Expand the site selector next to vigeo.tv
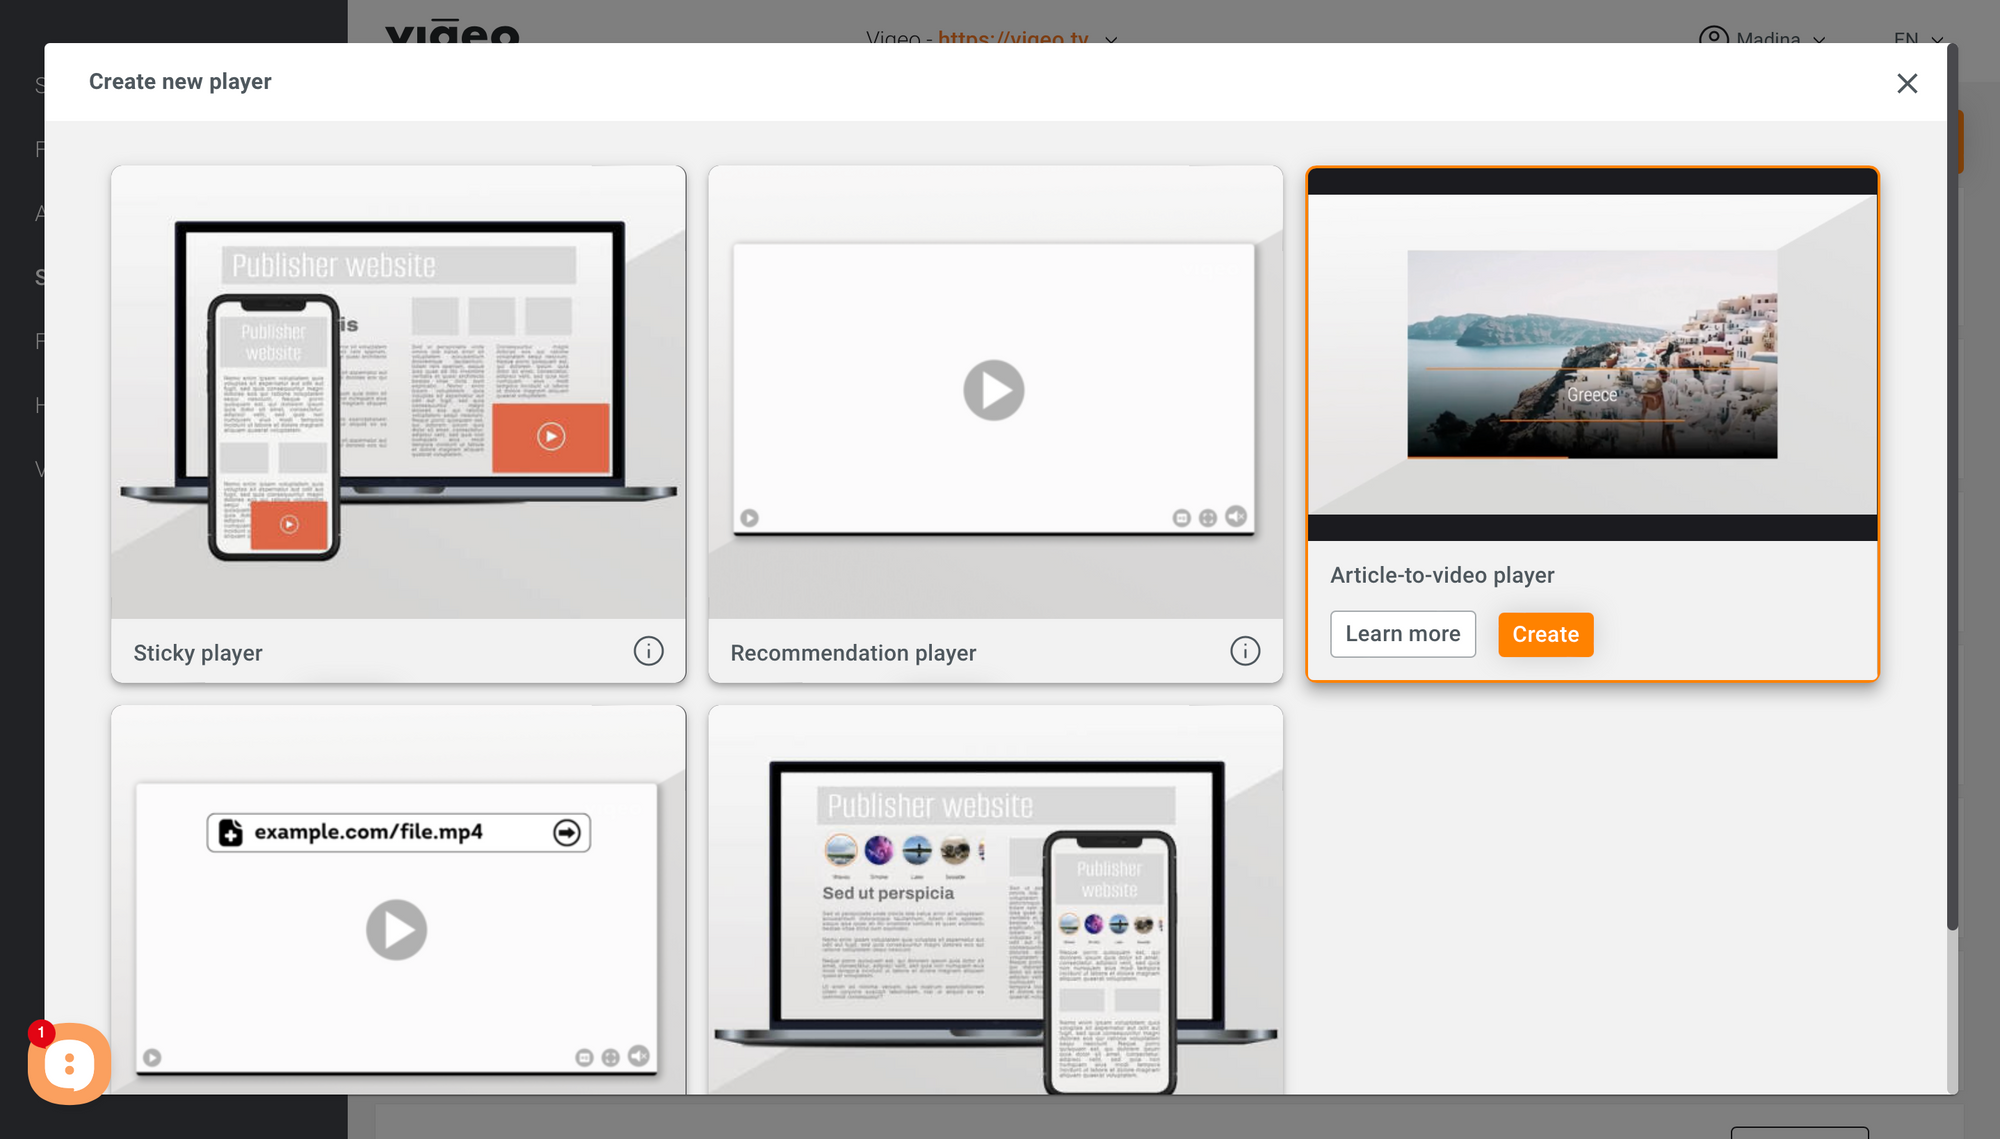Image resolution: width=2000 pixels, height=1139 pixels. tap(1110, 41)
